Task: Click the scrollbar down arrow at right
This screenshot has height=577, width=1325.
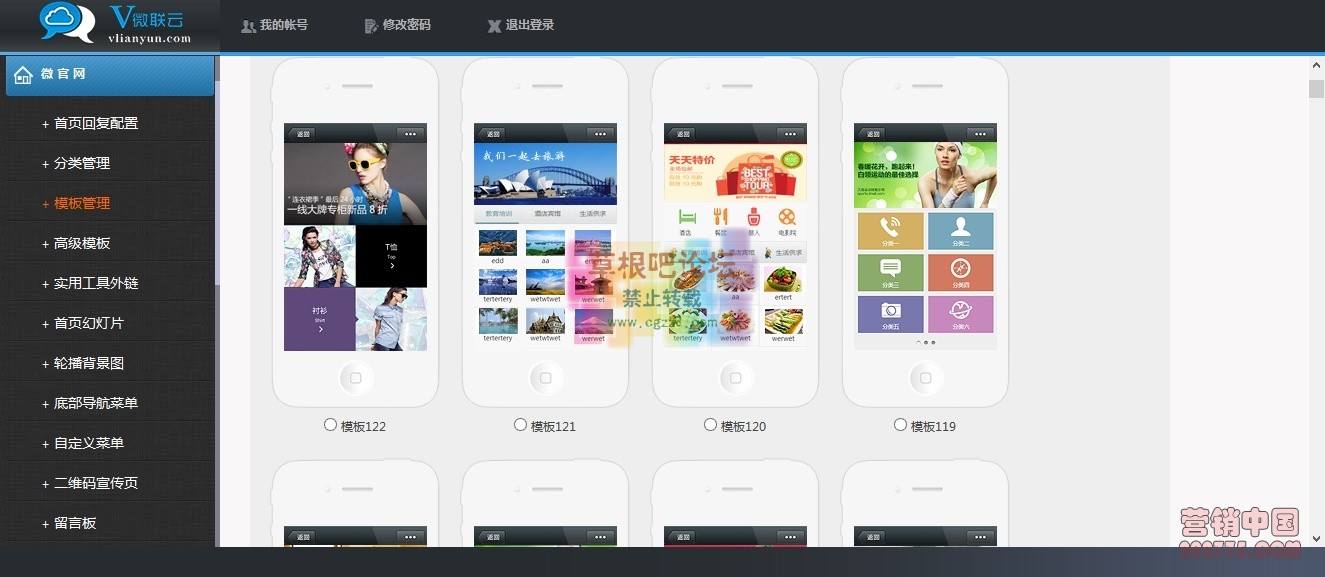Action: point(1316,539)
